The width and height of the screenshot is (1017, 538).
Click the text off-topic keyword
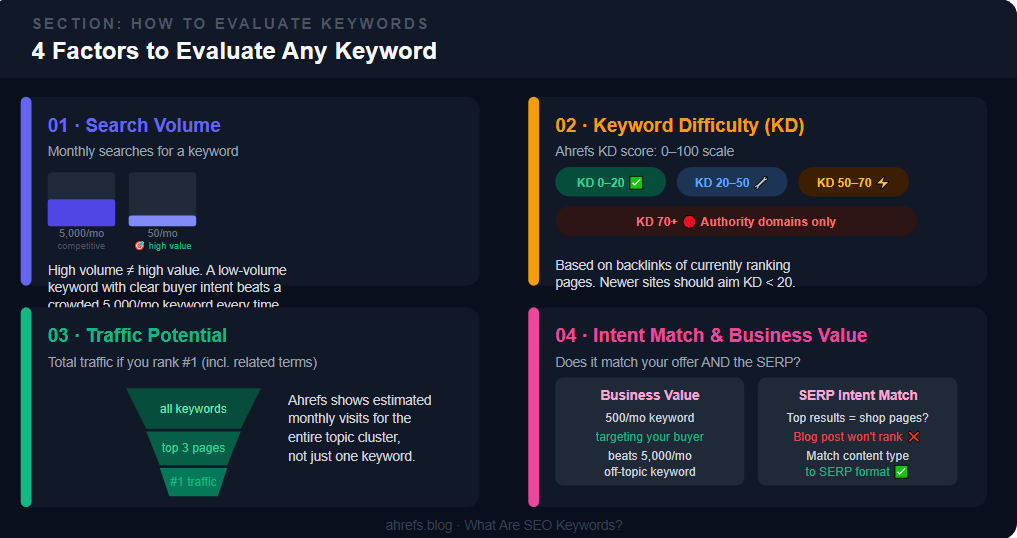[x=650, y=472]
